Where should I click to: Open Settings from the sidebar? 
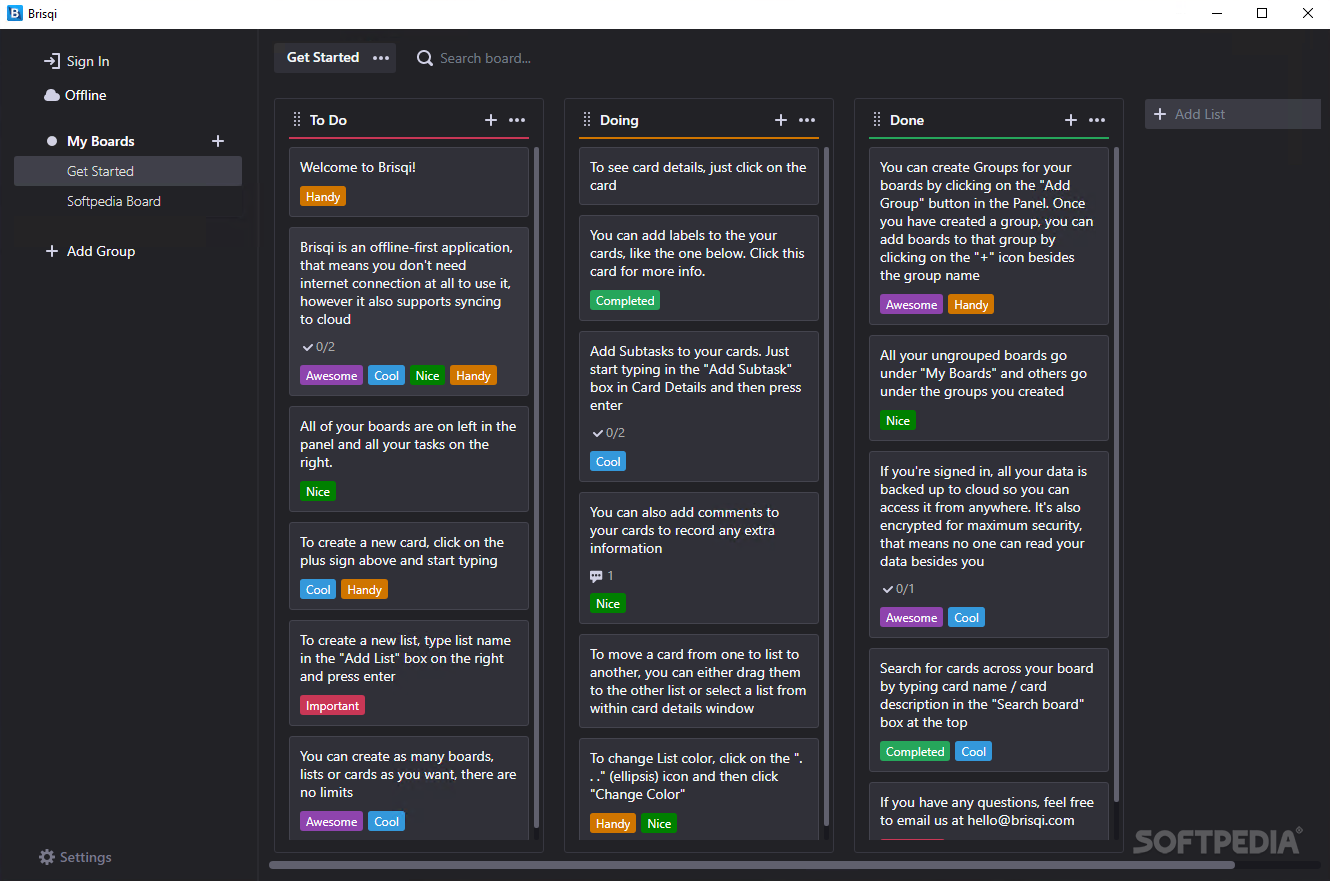pyautogui.click(x=75, y=857)
